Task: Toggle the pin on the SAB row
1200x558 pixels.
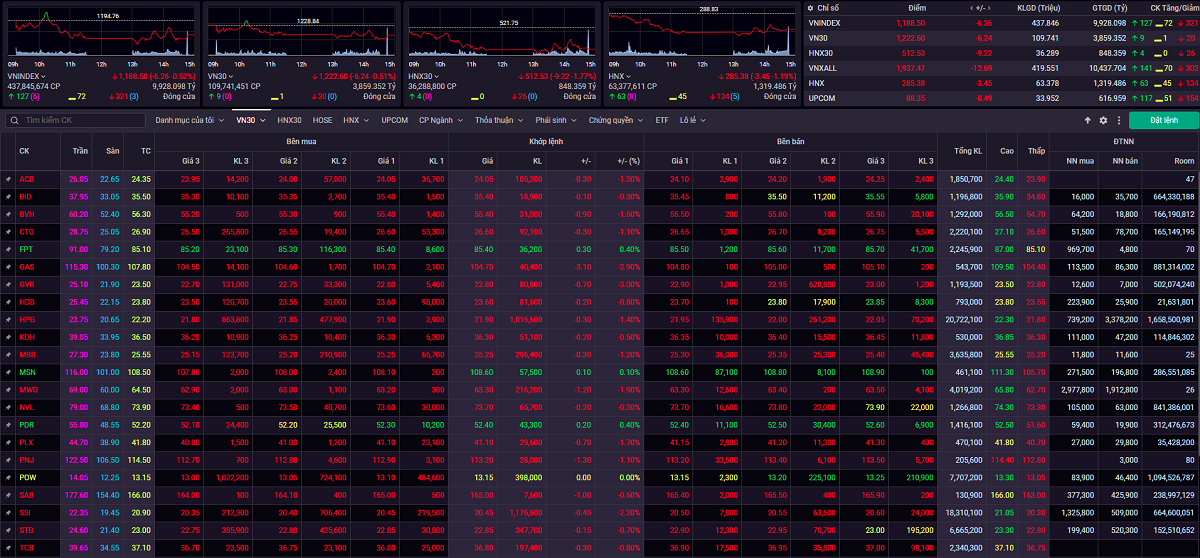Action: (8, 494)
